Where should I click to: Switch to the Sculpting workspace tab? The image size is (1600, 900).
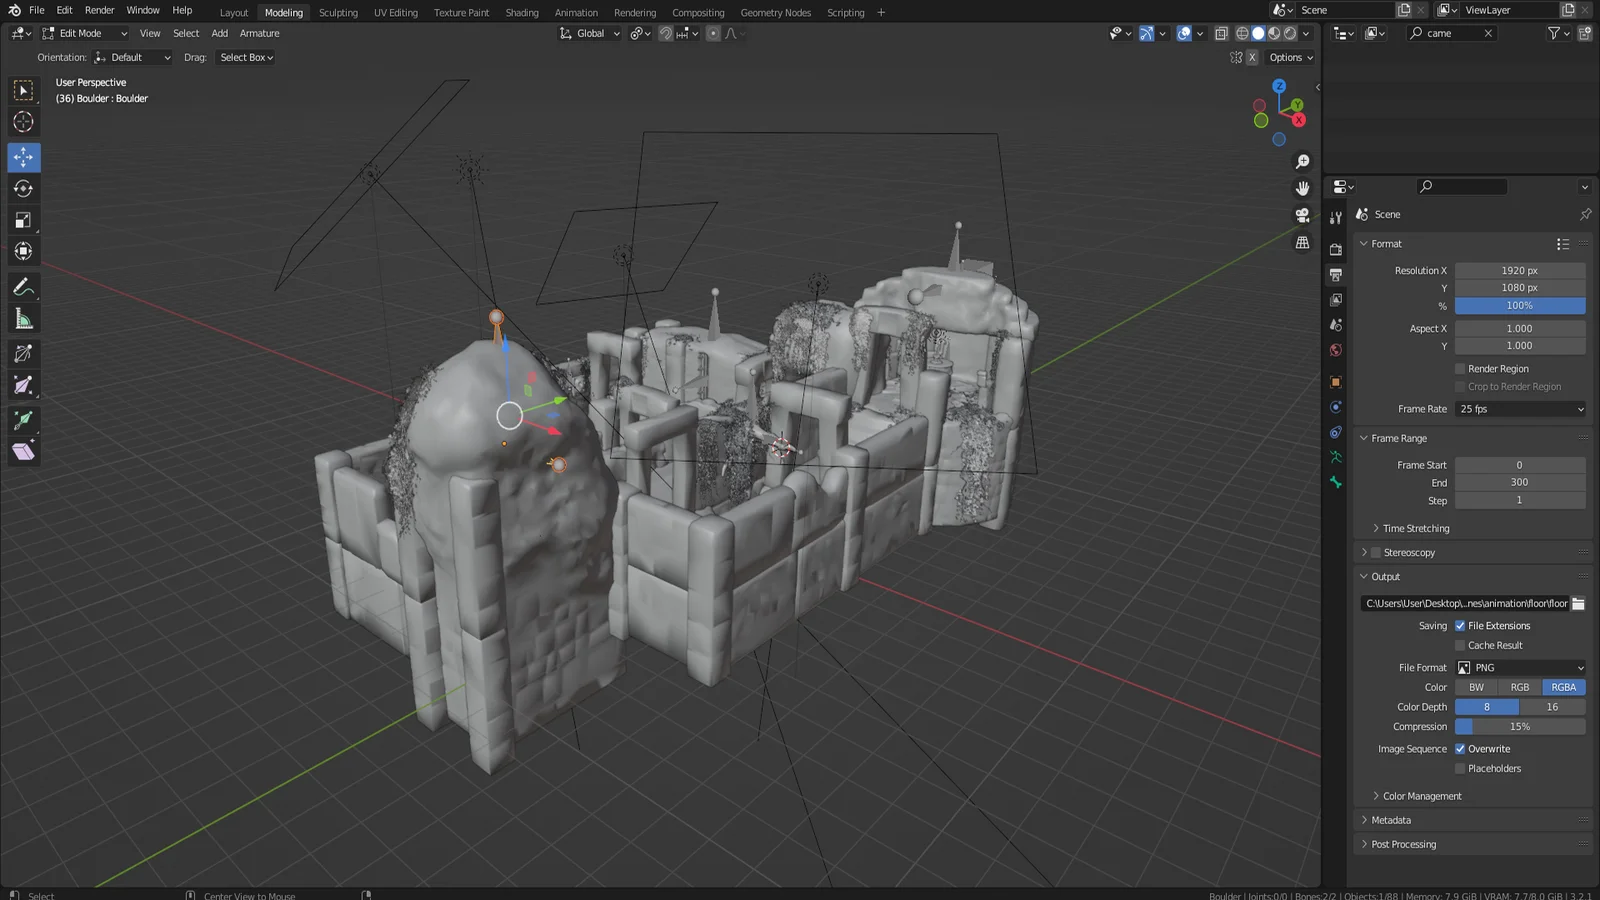coord(338,13)
